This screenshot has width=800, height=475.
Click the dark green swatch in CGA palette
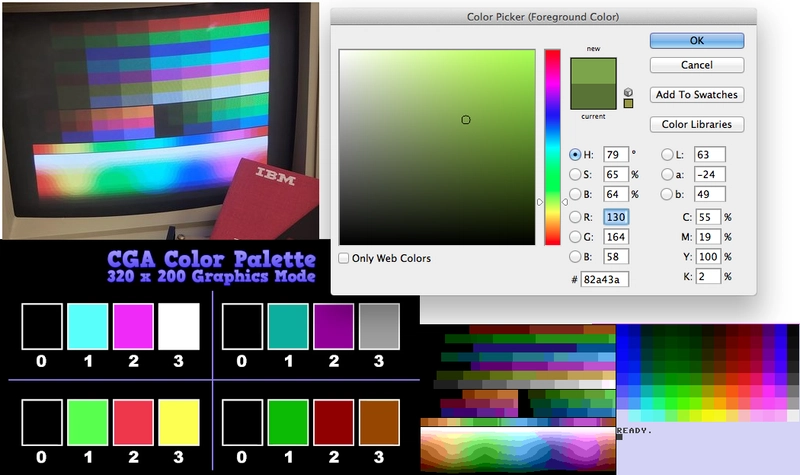coord(288,422)
